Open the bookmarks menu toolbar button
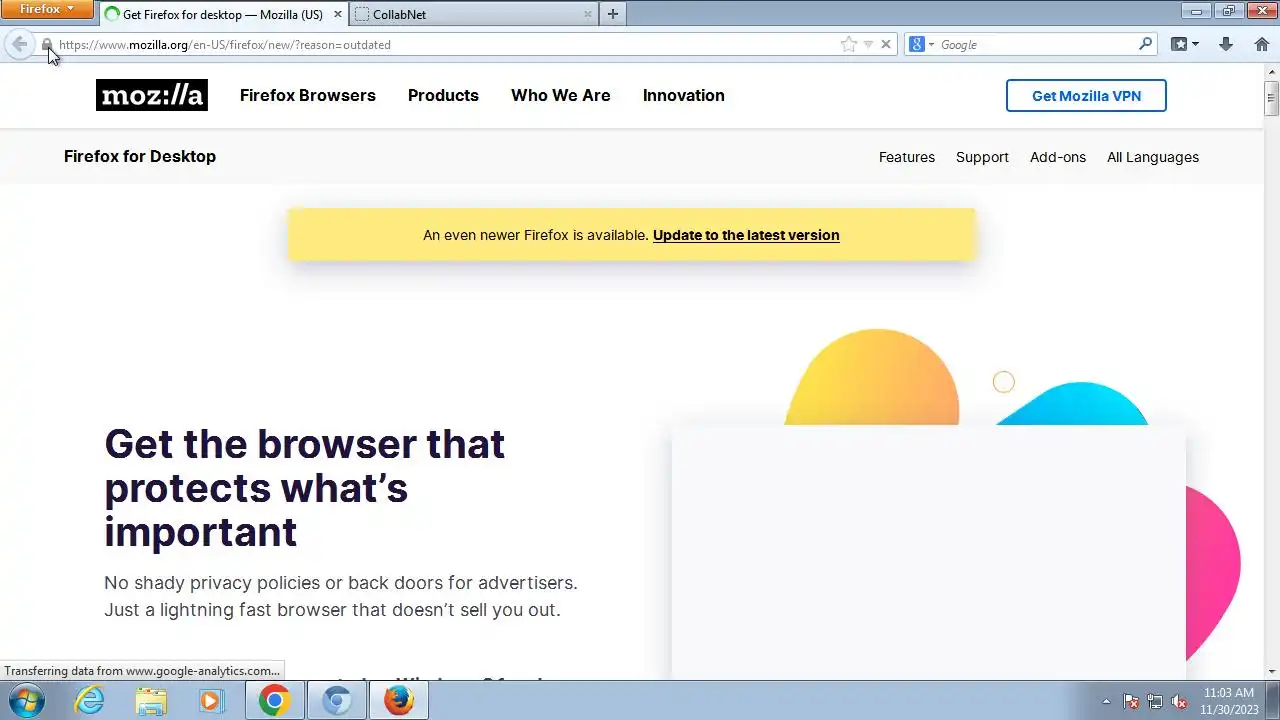The image size is (1280, 720). point(1185,44)
